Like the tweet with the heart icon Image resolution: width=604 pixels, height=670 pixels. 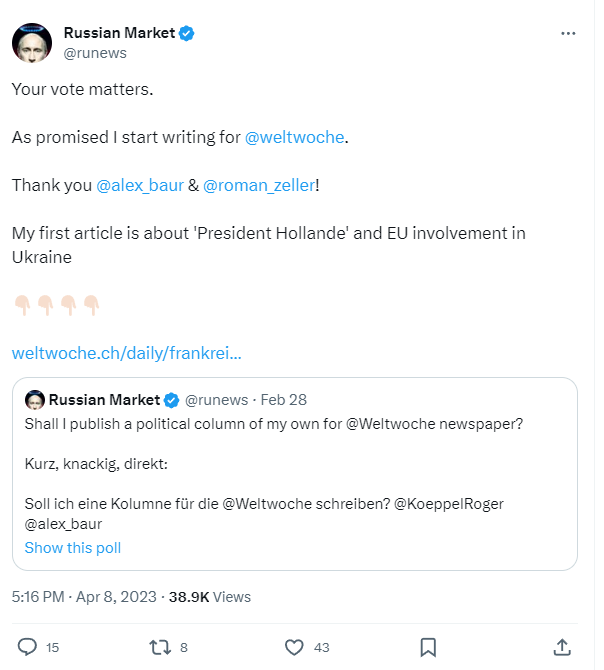294,647
